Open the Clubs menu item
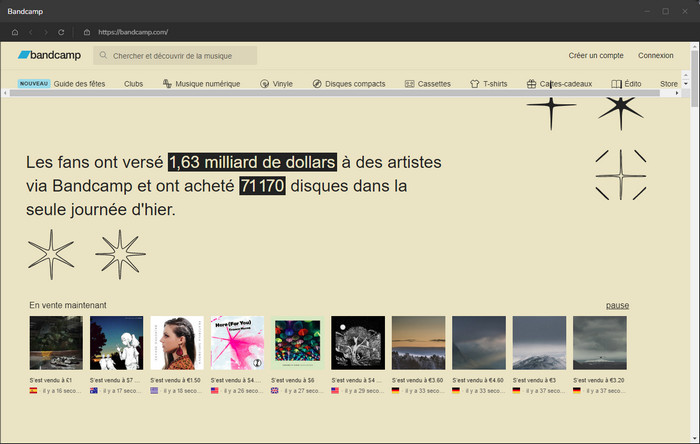This screenshot has width=700, height=444. click(x=133, y=84)
